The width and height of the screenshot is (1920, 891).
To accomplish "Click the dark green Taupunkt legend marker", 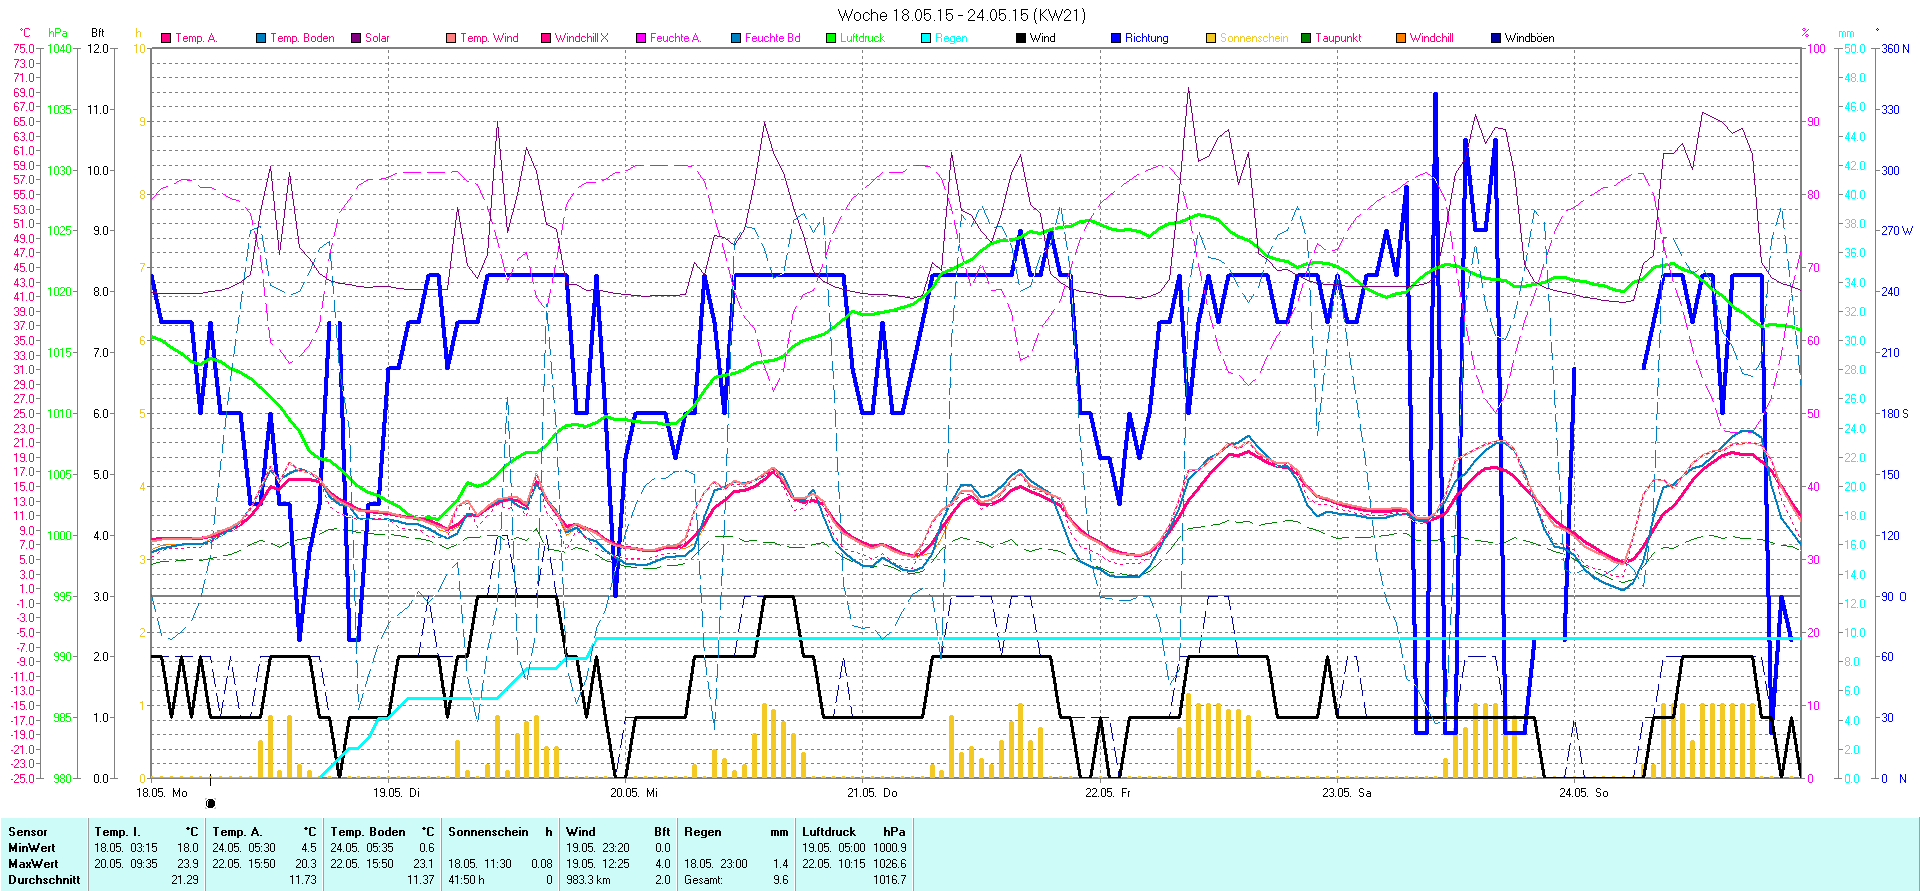I will [1306, 38].
